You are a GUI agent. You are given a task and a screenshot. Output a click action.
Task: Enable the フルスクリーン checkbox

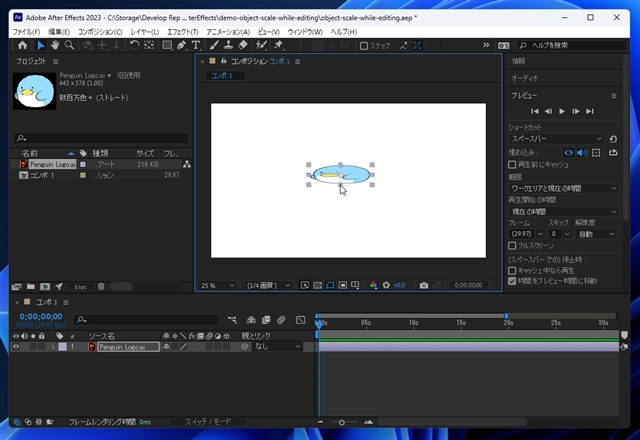512,245
